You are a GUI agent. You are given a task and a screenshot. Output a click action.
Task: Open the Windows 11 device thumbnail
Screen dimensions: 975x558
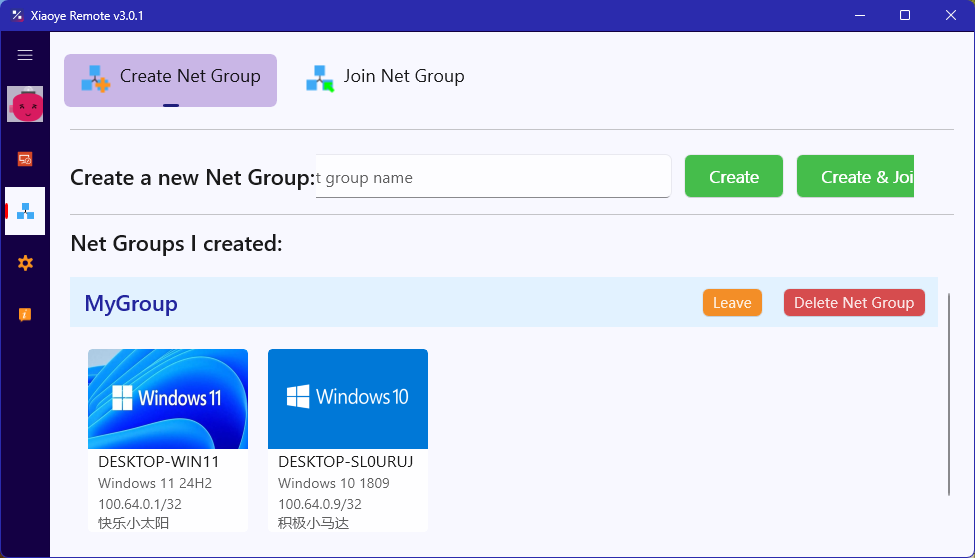click(x=168, y=399)
